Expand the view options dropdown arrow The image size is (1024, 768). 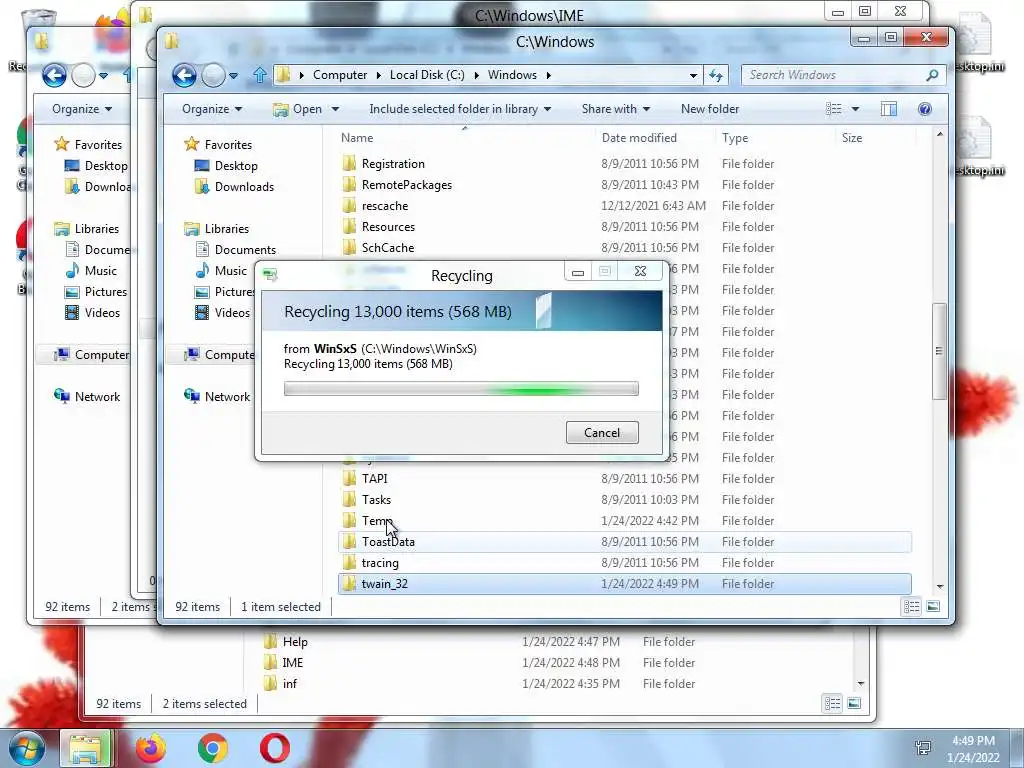[855, 109]
